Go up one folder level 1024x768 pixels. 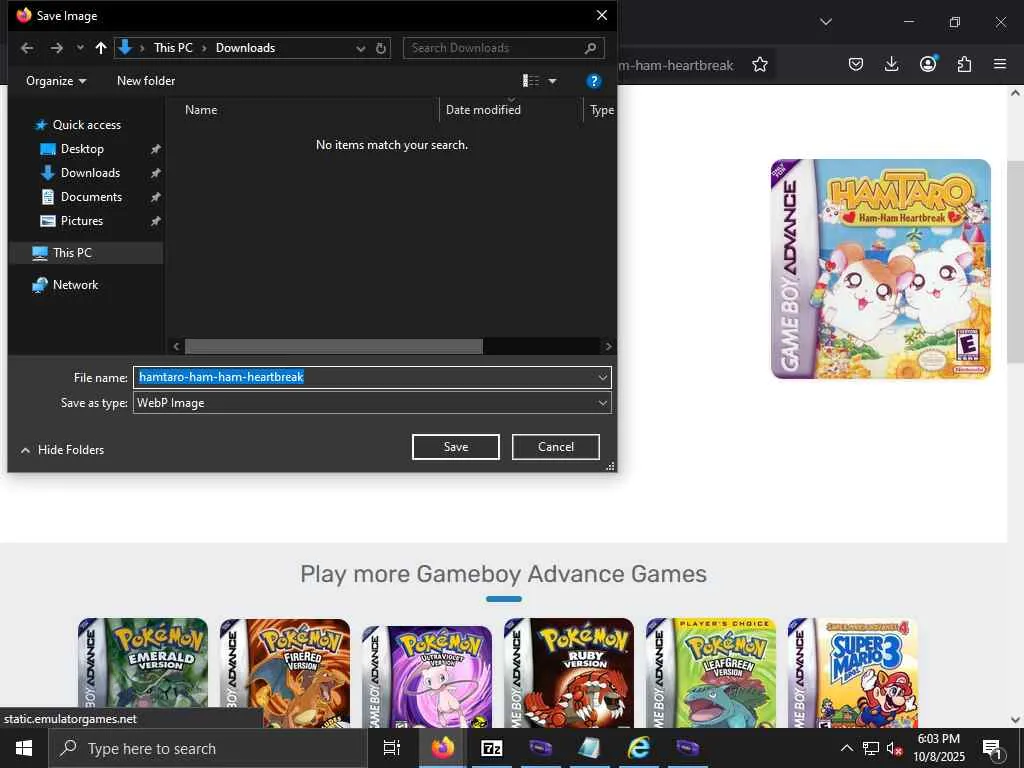[101, 48]
